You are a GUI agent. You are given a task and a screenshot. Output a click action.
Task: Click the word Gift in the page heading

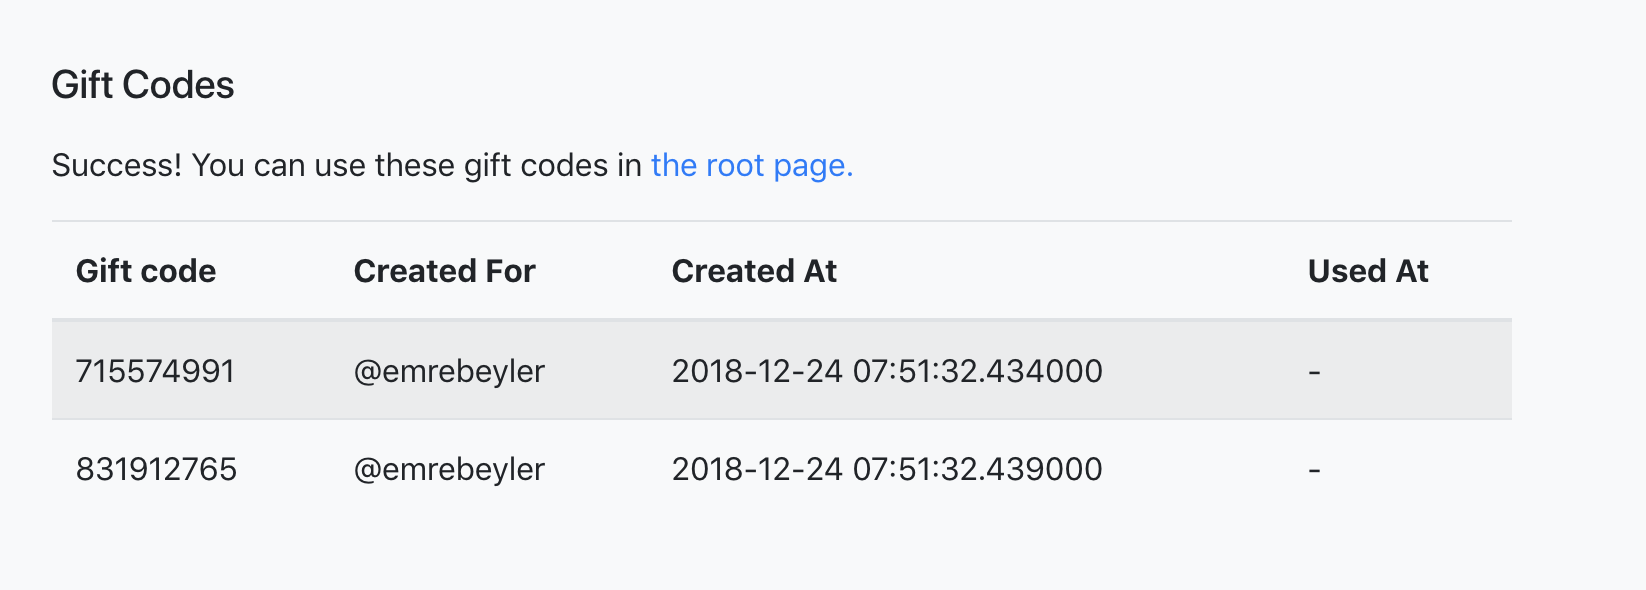tap(82, 85)
